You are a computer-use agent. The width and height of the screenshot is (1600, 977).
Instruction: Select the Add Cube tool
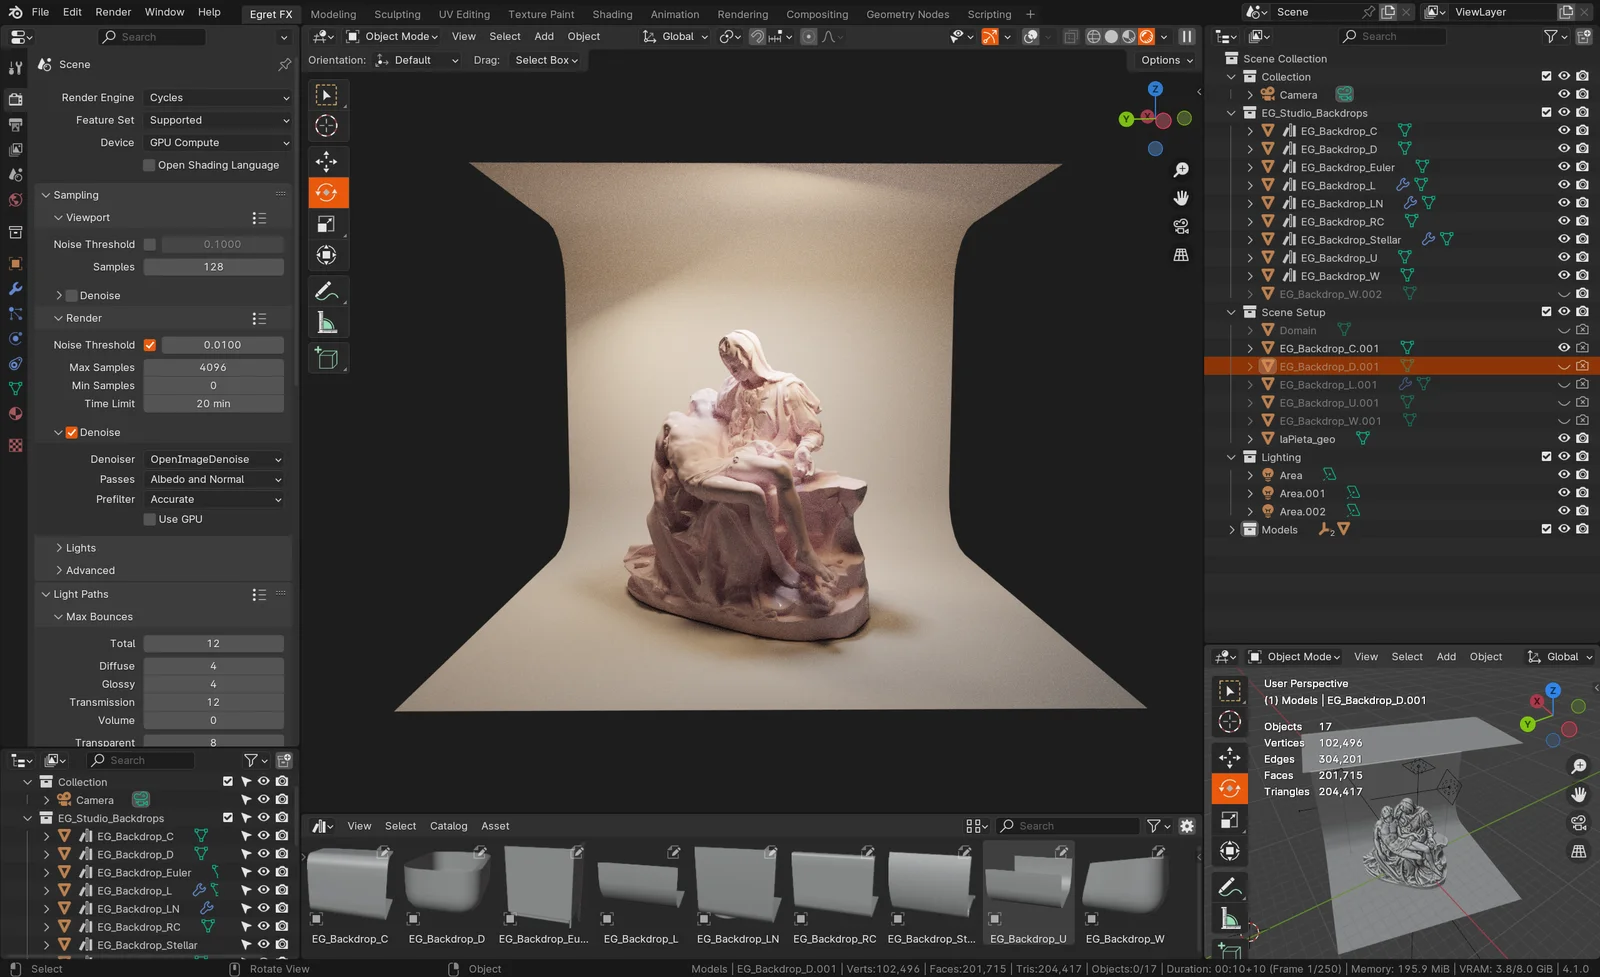[328, 358]
